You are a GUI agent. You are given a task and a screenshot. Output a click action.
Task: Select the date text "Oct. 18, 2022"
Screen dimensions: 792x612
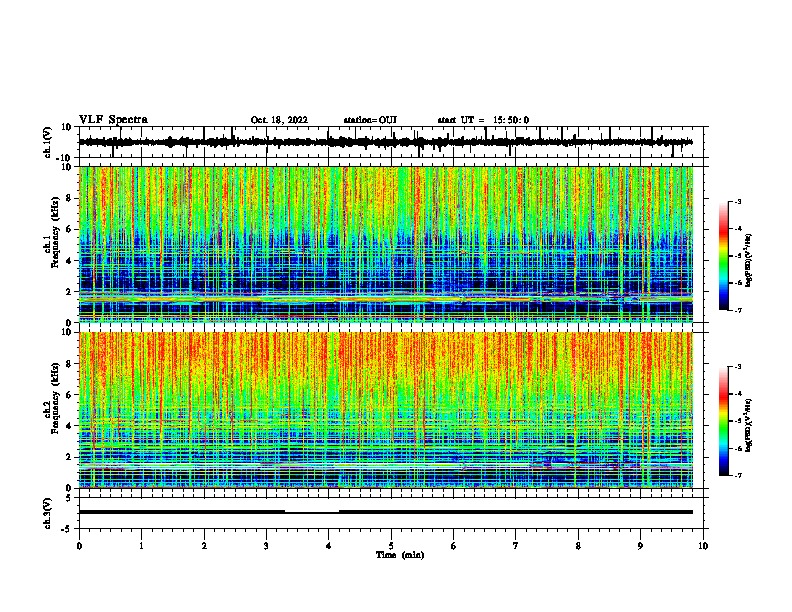[x=279, y=120]
